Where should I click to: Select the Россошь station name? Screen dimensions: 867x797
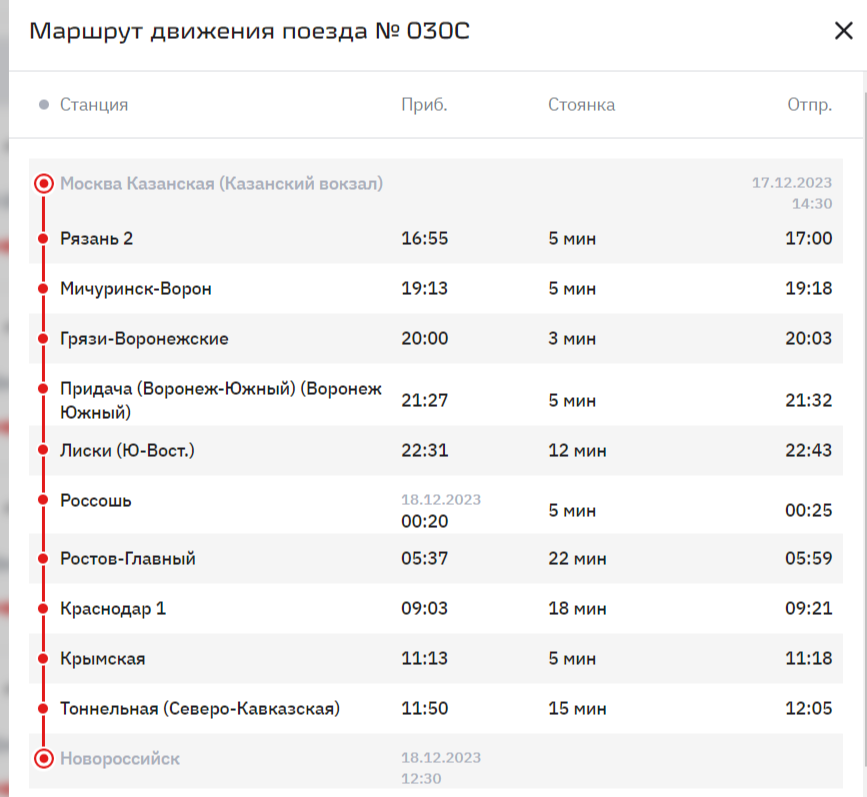coord(96,500)
